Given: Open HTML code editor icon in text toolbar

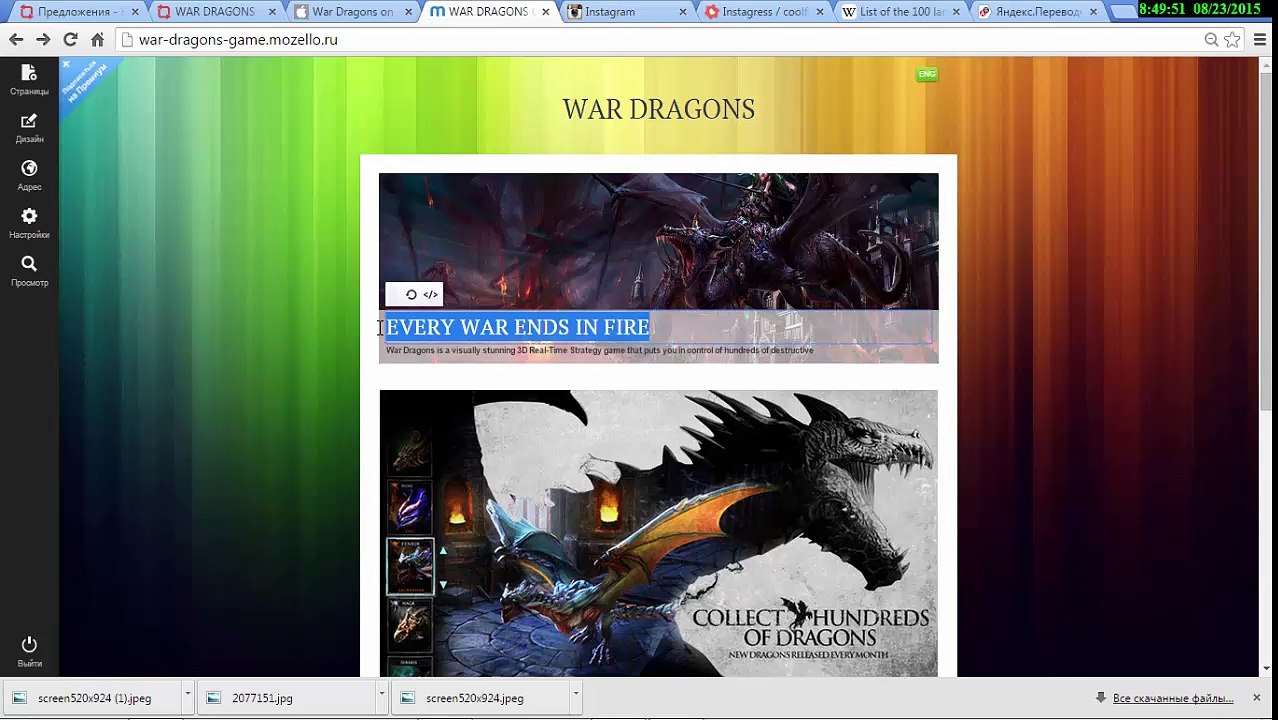Looking at the screenshot, I should pos(430,294).
